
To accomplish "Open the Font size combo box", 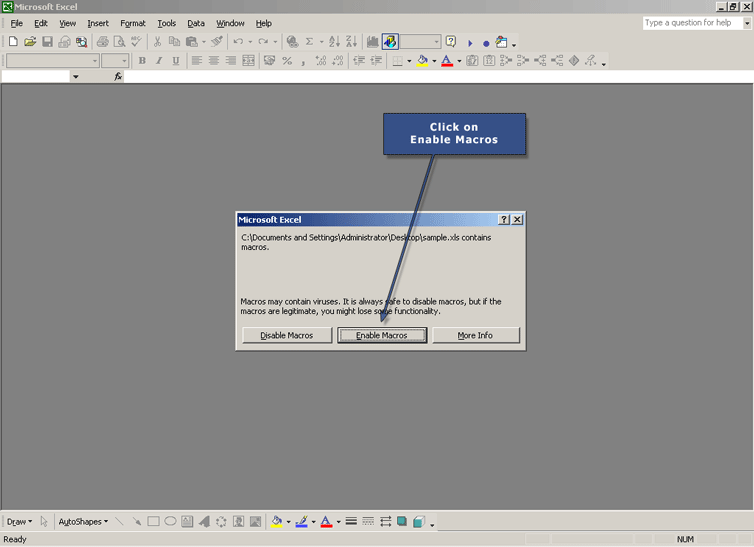I will click(115, 61).
